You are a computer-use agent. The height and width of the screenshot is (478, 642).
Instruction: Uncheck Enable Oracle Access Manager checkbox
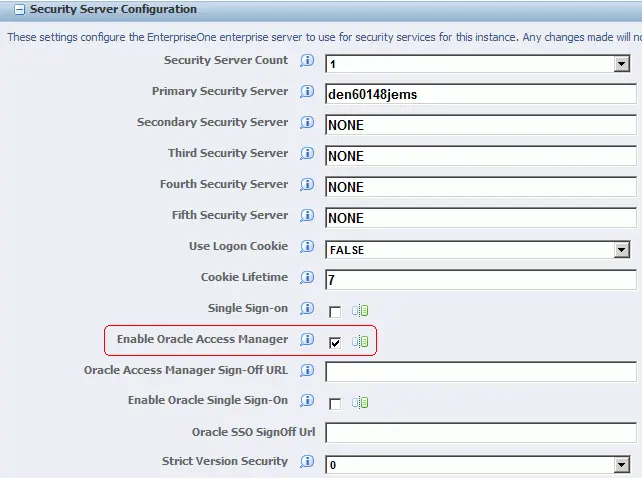pos(335,342)
